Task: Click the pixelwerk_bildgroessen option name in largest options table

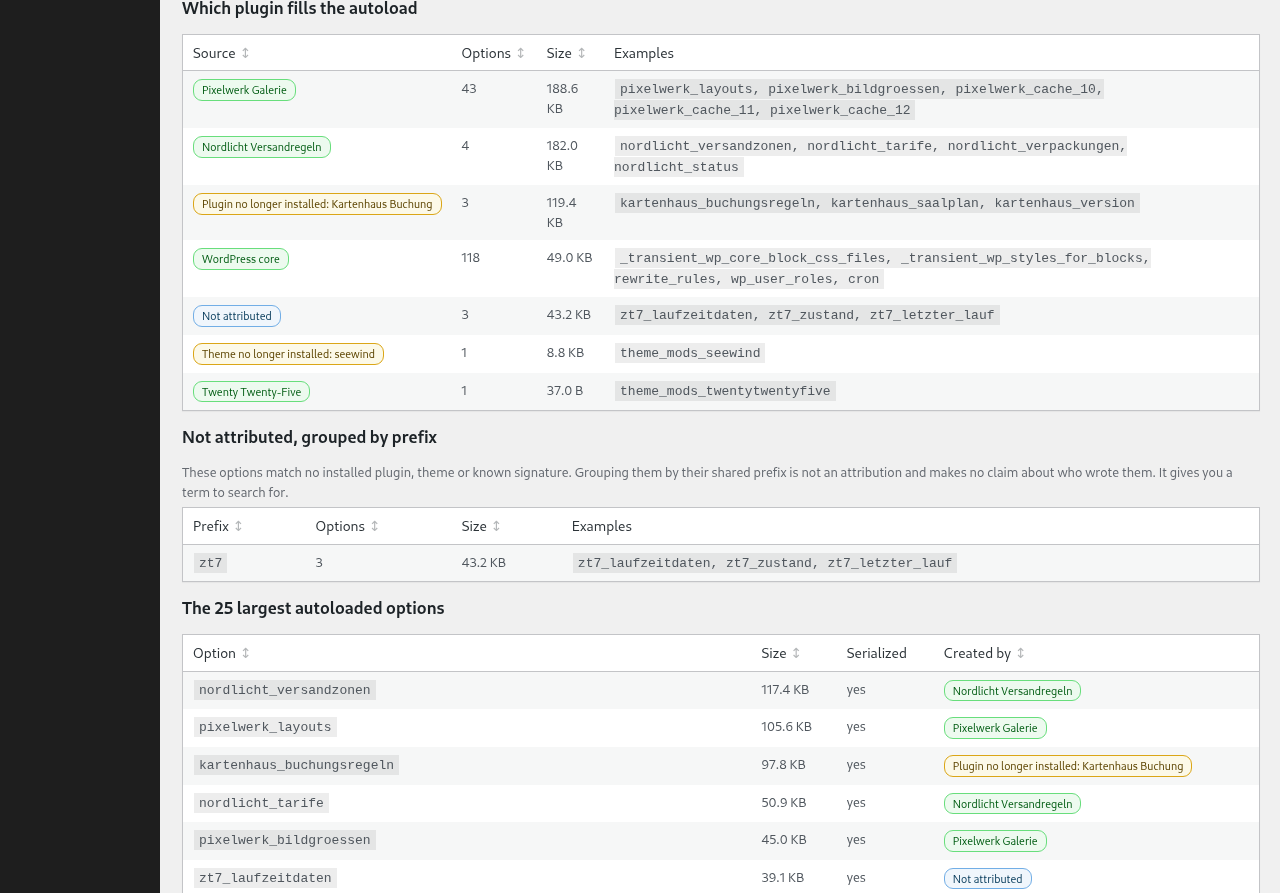Action: click(x=285, y=840)
